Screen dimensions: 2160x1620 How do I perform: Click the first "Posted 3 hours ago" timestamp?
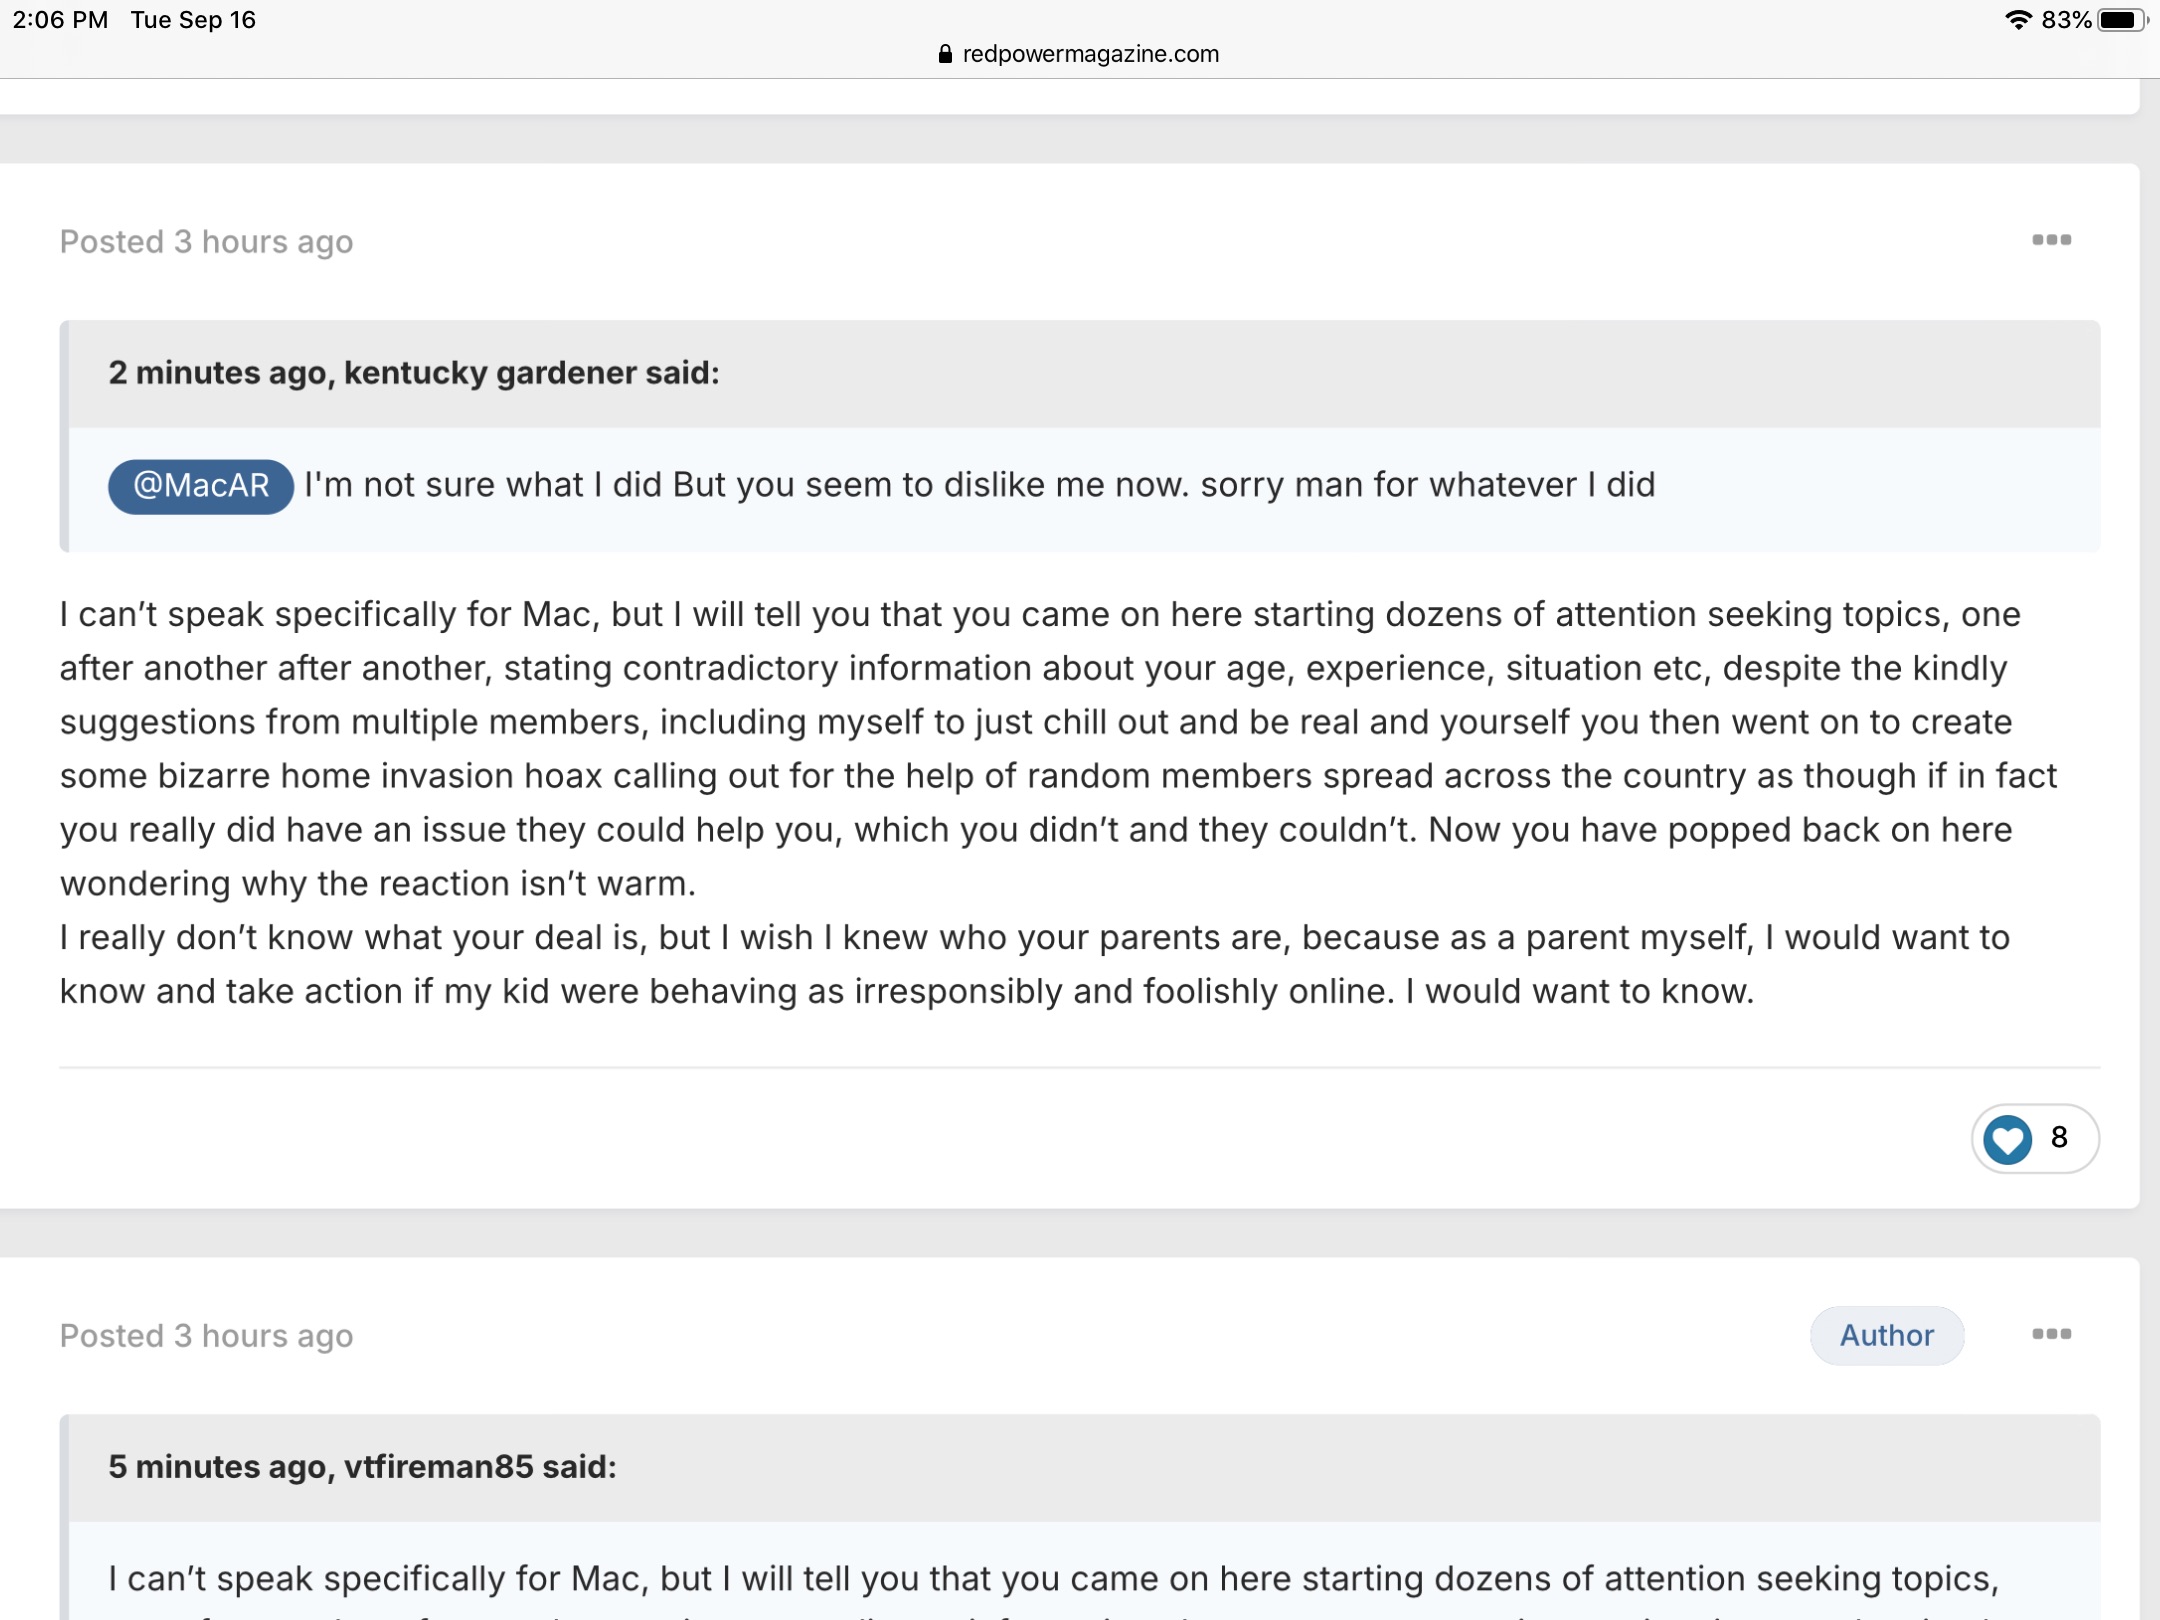206,242
